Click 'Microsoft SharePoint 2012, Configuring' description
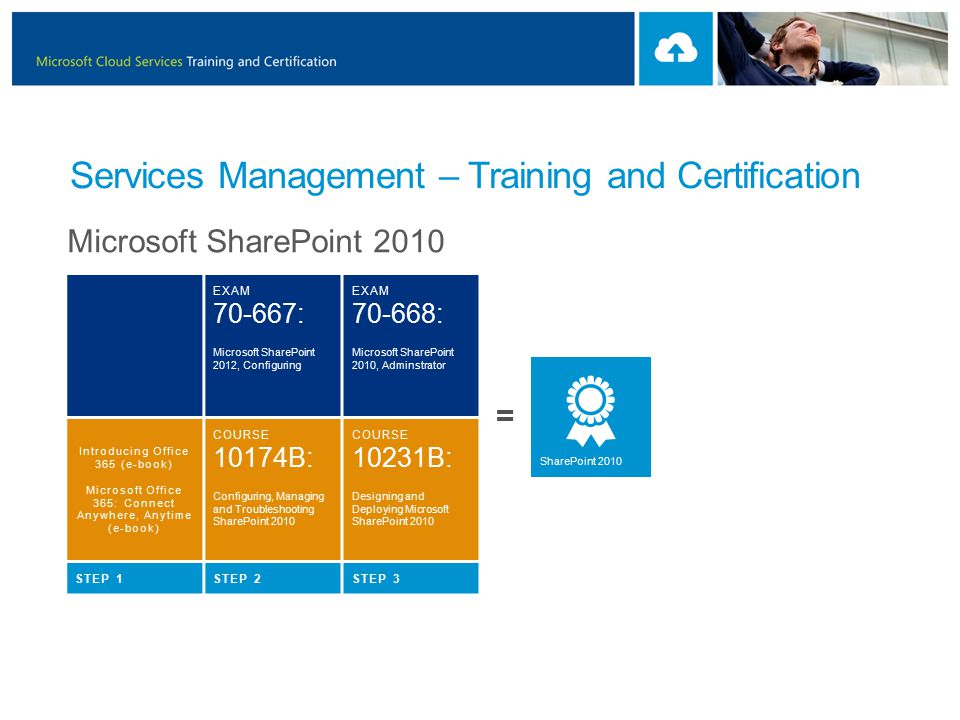Screen dimensions: 960x720 click(264, 359)
